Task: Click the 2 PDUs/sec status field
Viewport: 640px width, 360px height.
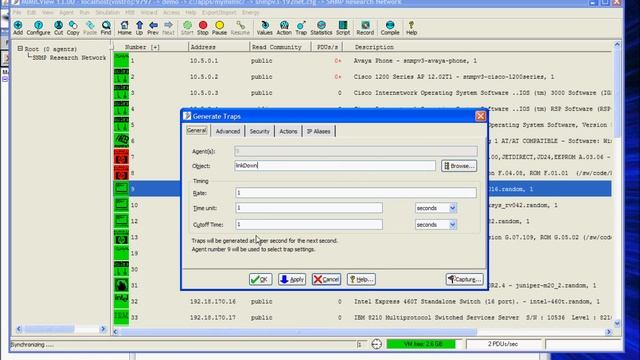Action: 503,344
